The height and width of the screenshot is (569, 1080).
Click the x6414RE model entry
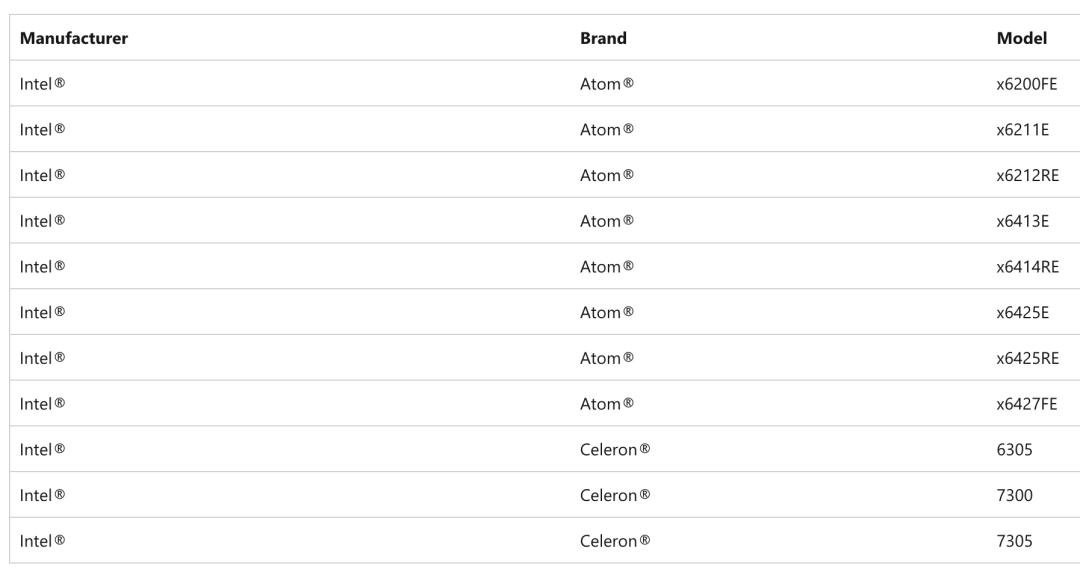tap(1027, 267)
